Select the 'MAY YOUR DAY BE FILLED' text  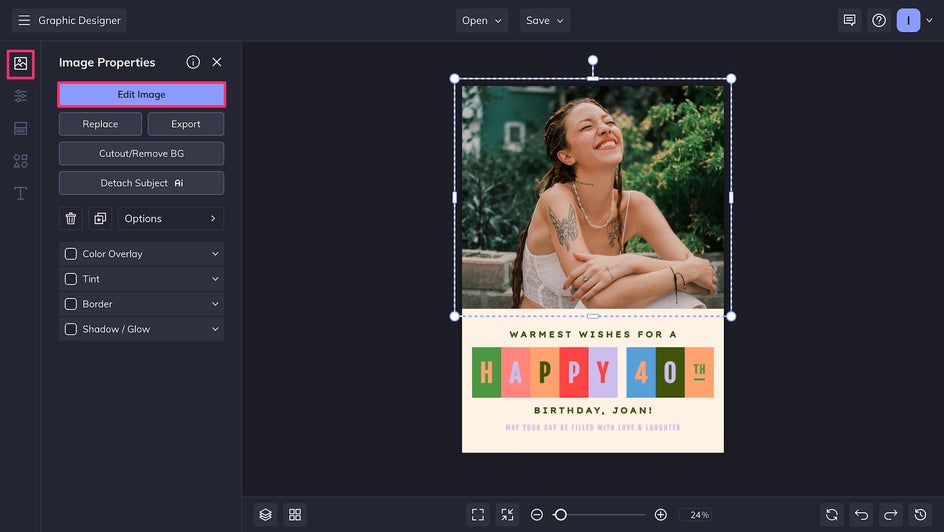[x=593, y=427]
